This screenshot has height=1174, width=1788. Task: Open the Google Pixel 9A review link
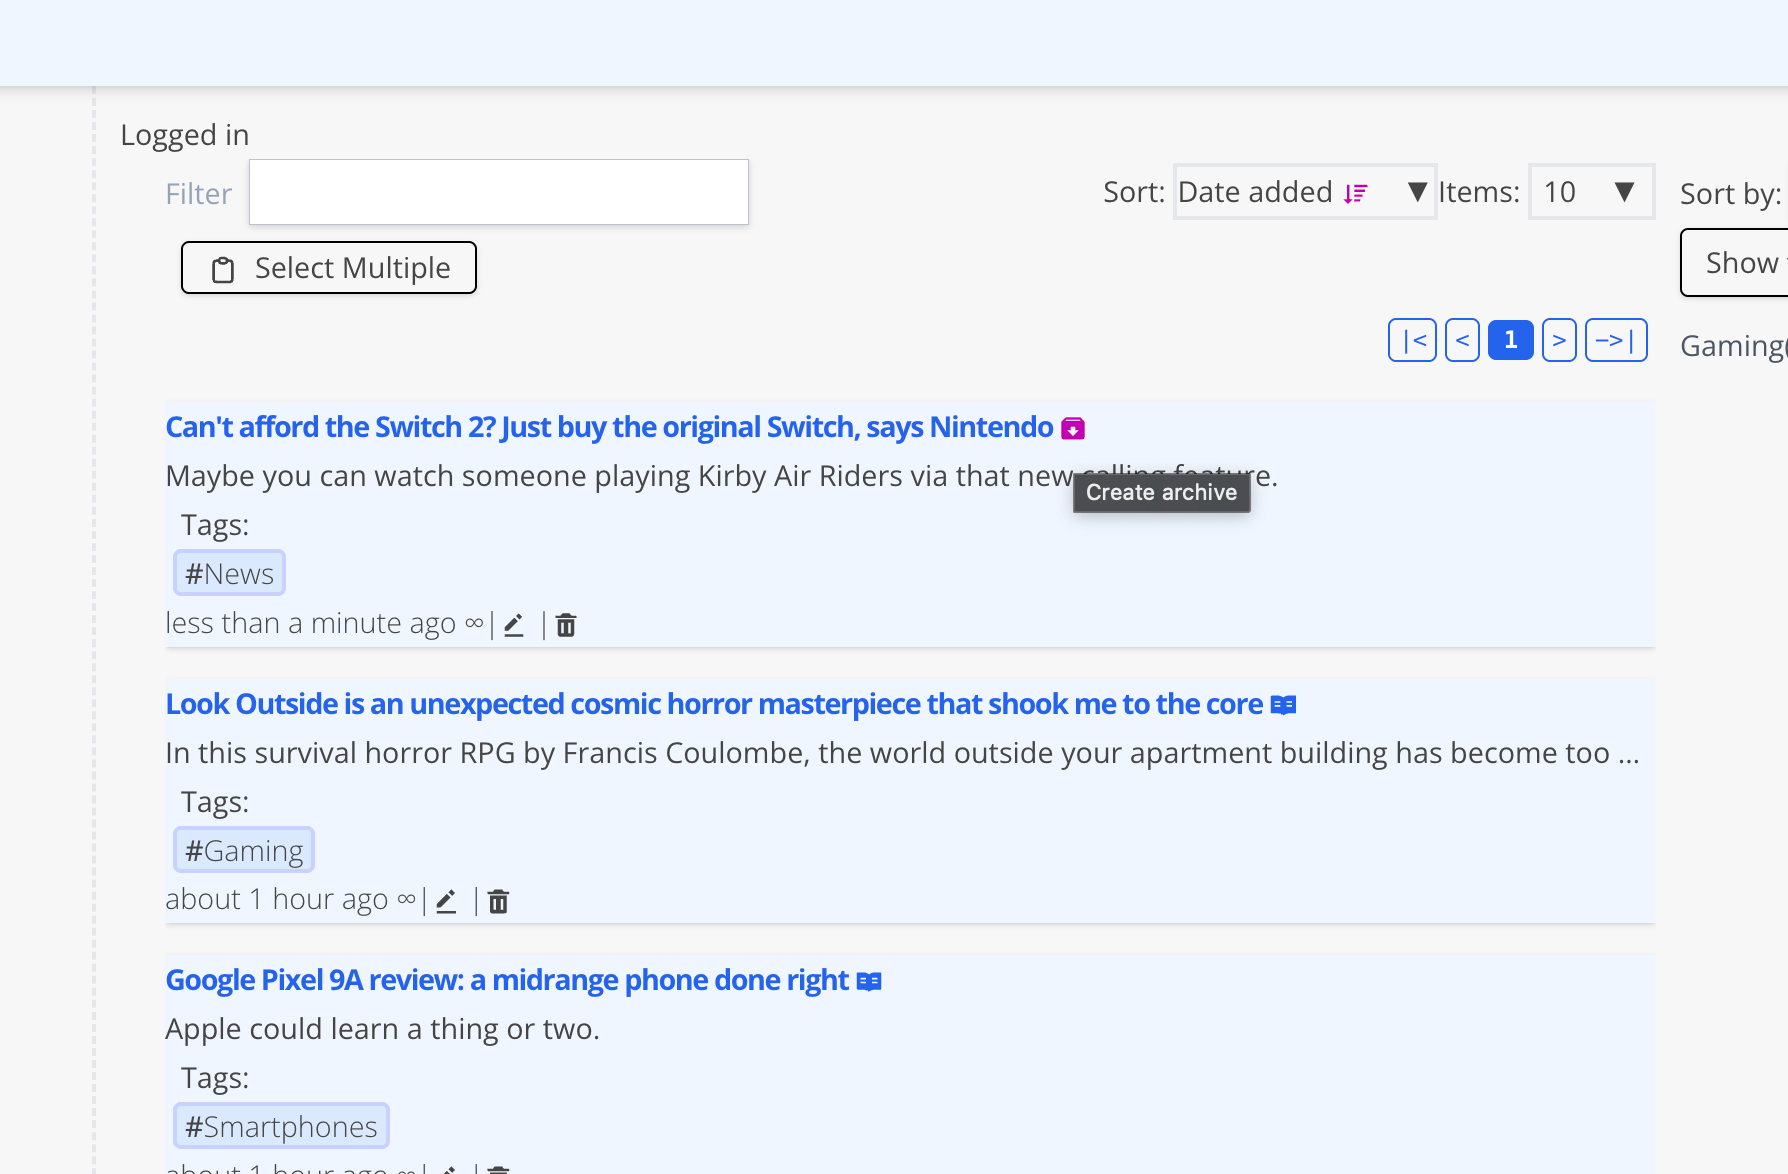[x=507, y=980]
